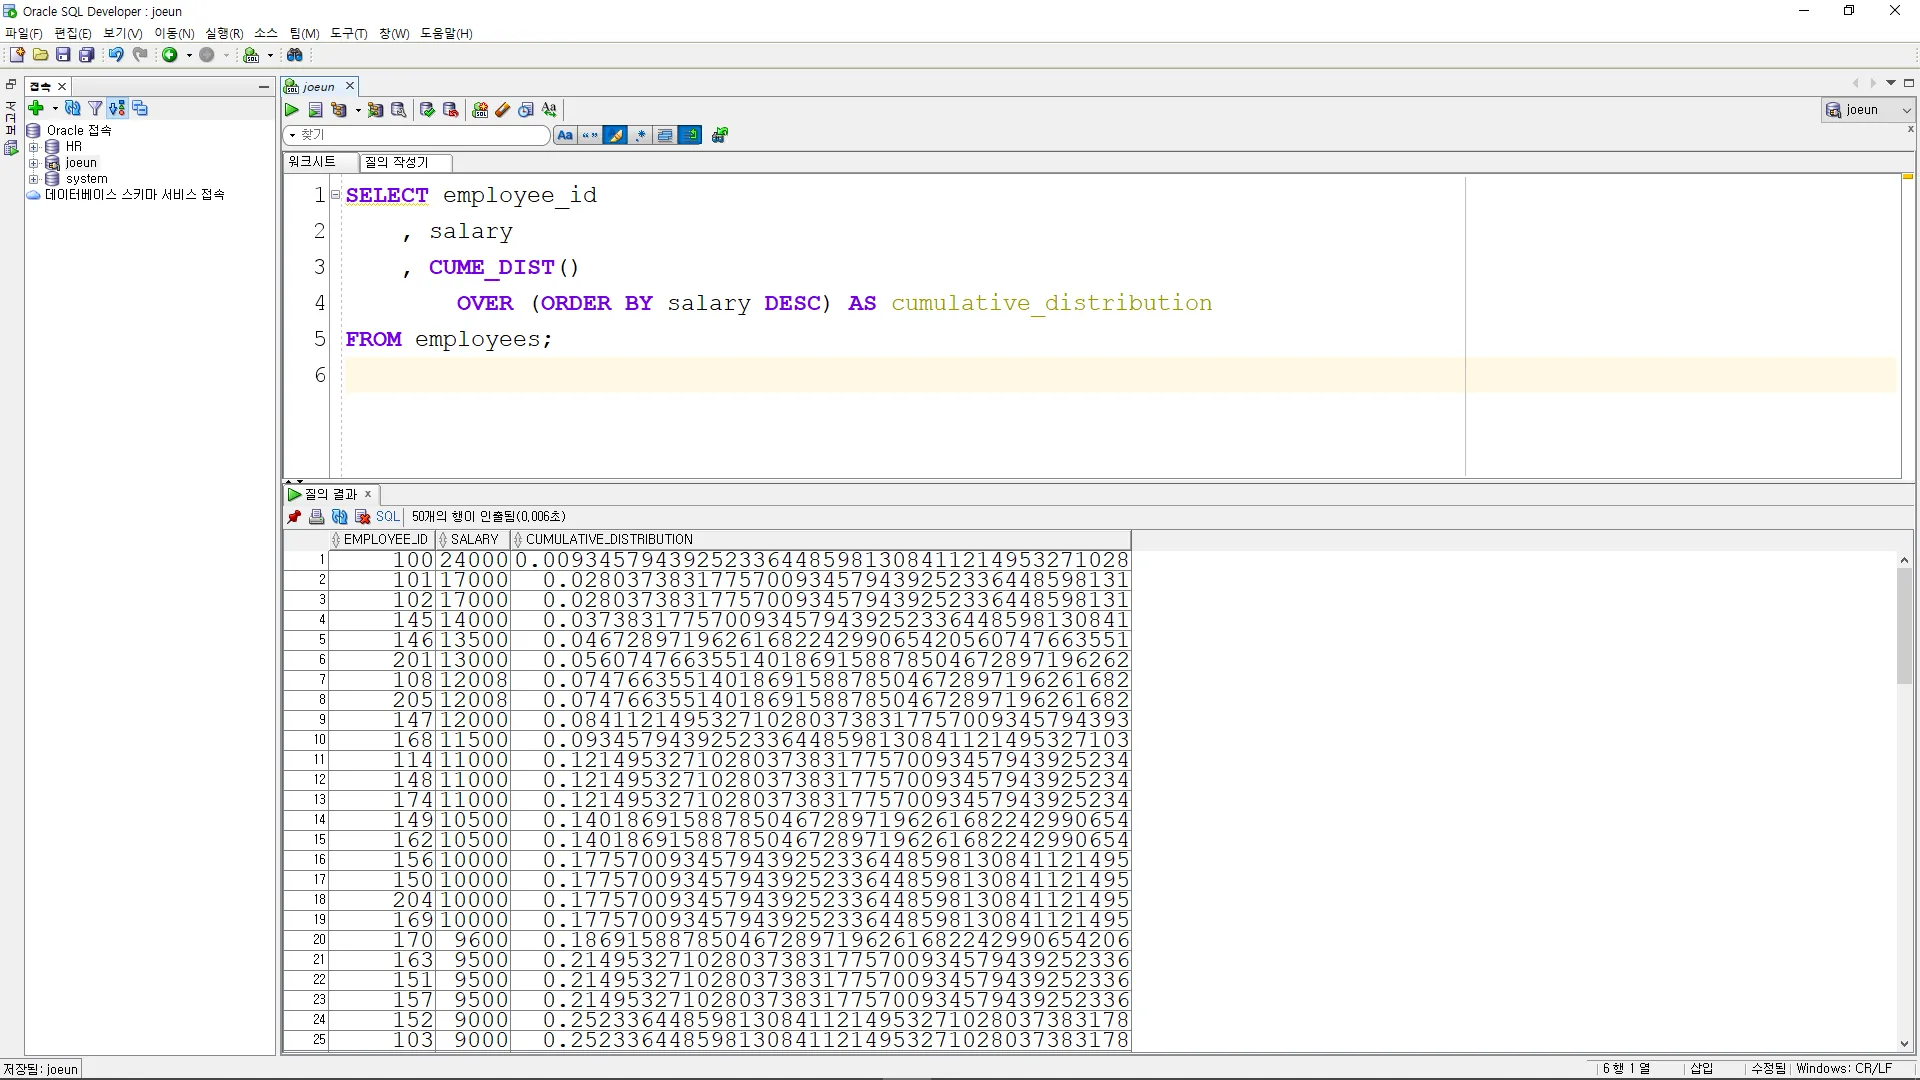Toggle the highlight occurrences search option
The height and width of the screenshot is (1080, 1920).
(x=615, y=135)
